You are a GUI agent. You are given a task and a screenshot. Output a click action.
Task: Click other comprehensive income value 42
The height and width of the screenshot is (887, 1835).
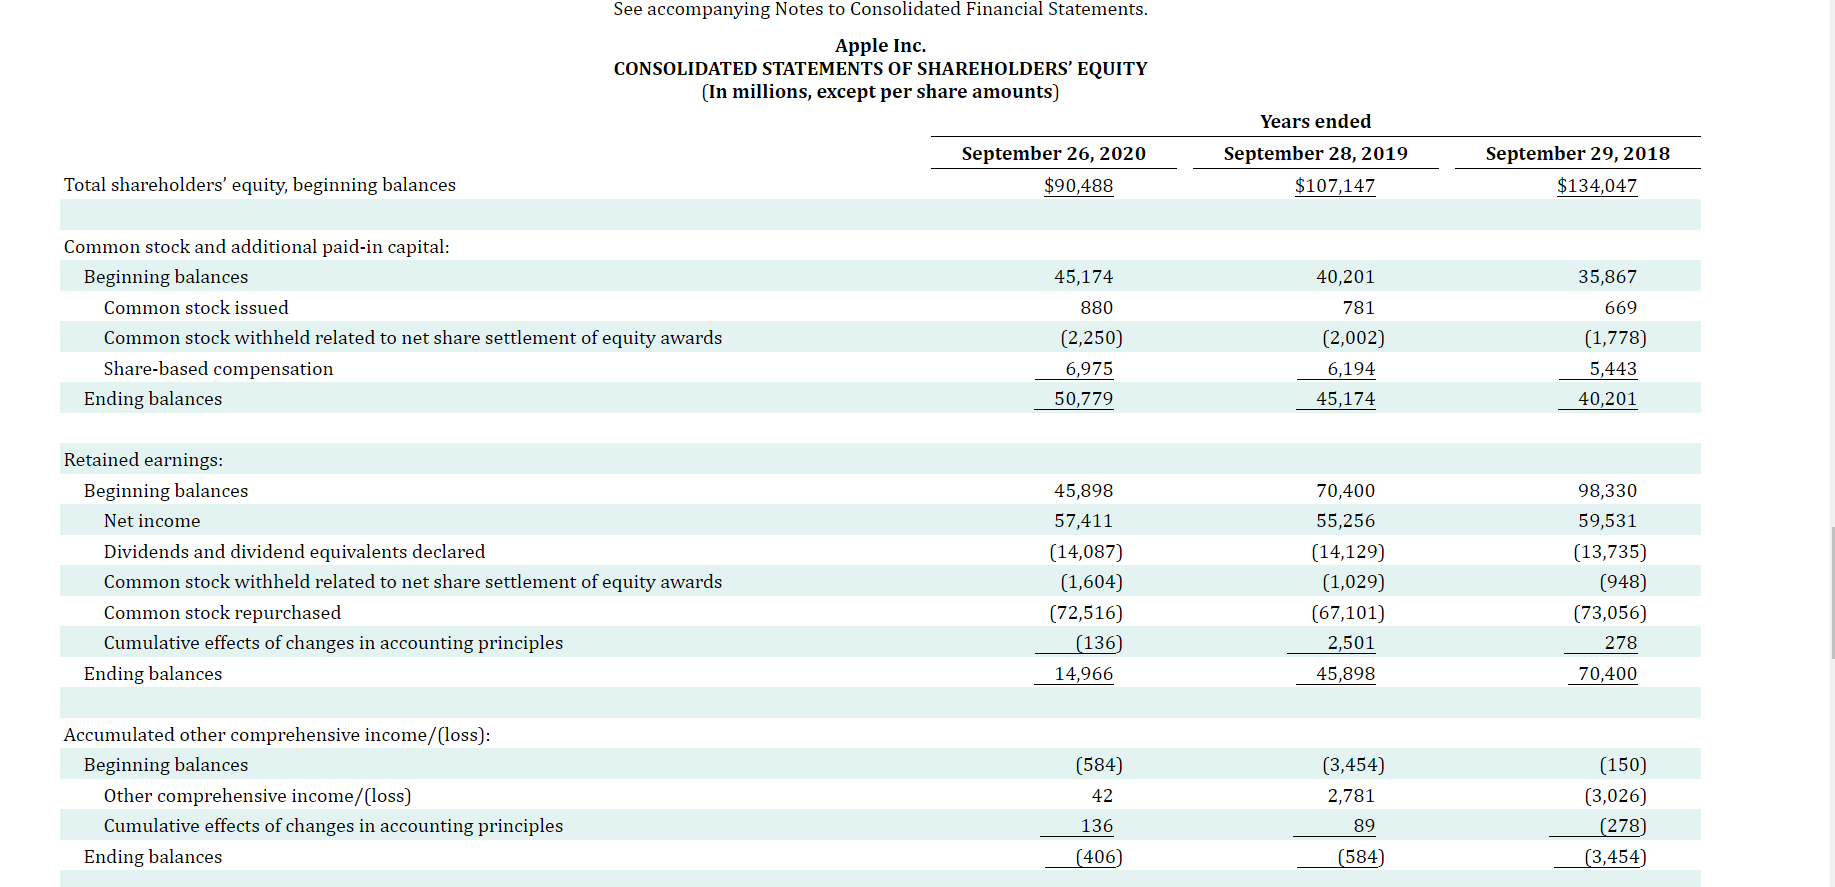click(1102, 796)
